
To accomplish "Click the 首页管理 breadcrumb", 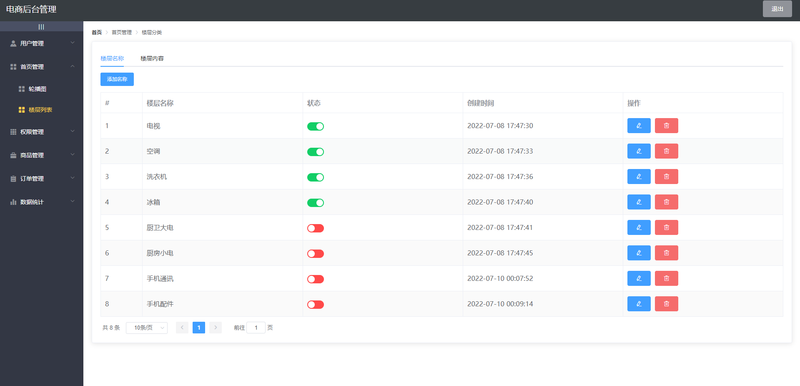I will [121, 33].
